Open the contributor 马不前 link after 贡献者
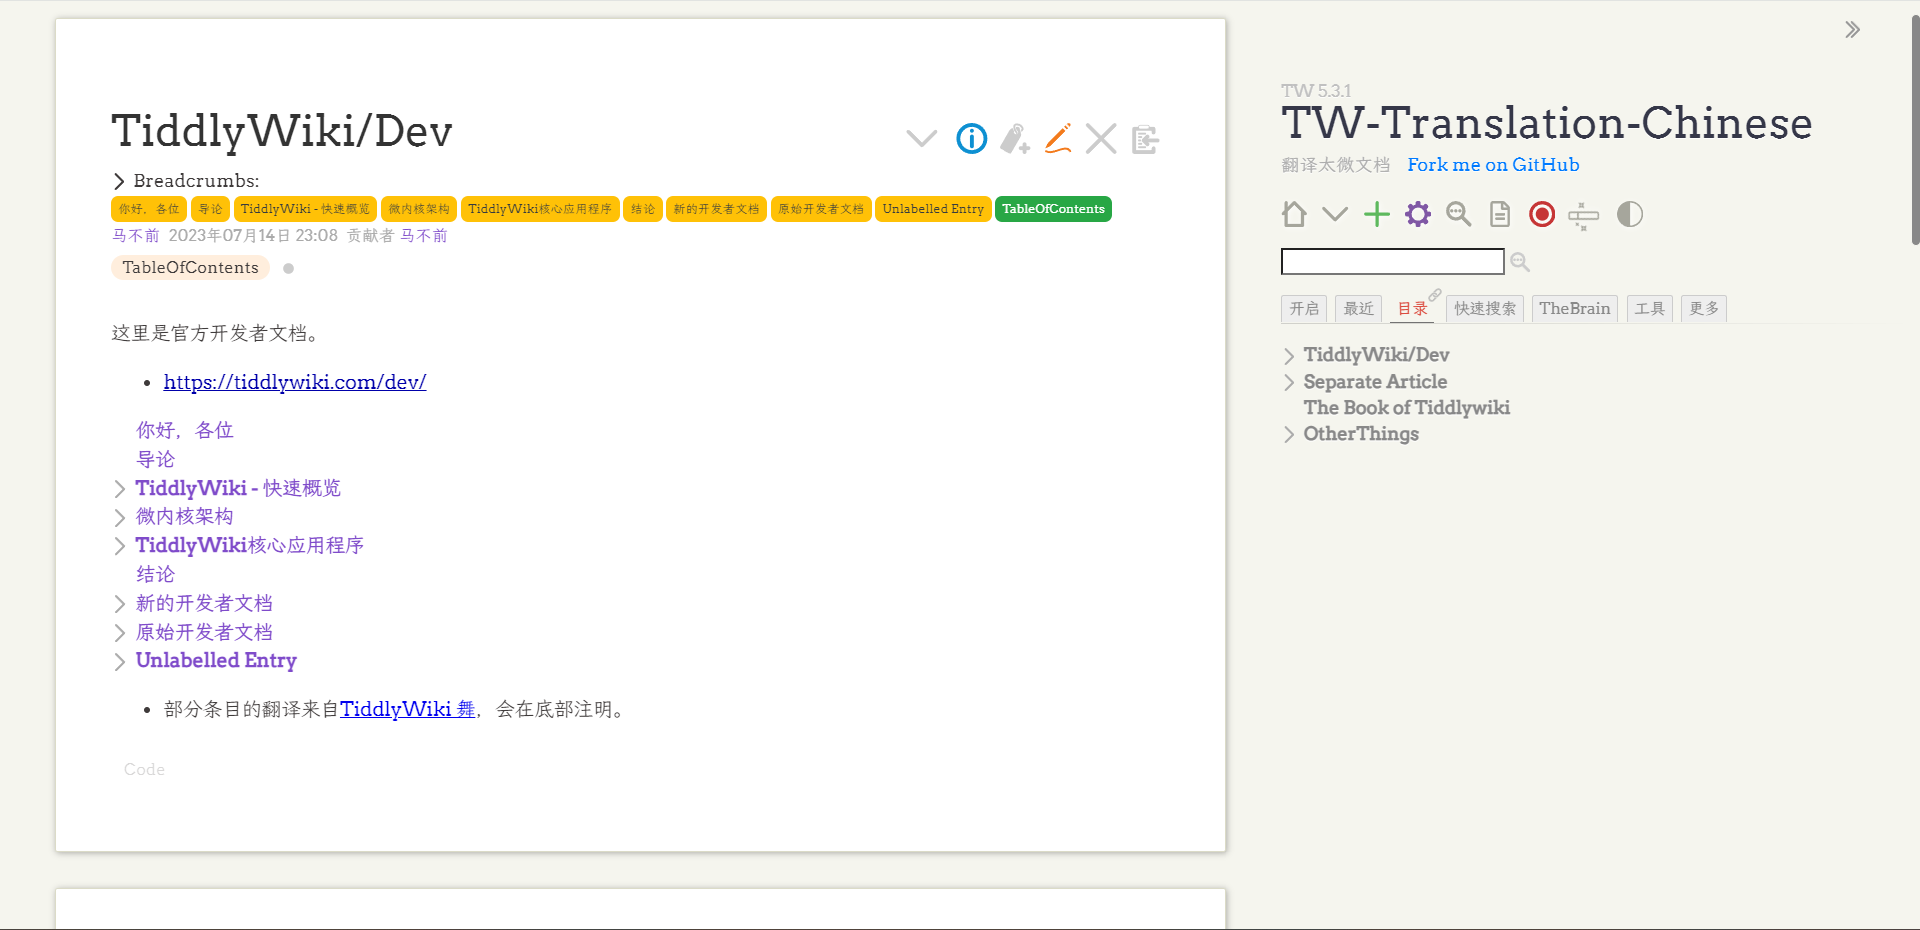This screenshot has width=1920, height=930. 424,236
